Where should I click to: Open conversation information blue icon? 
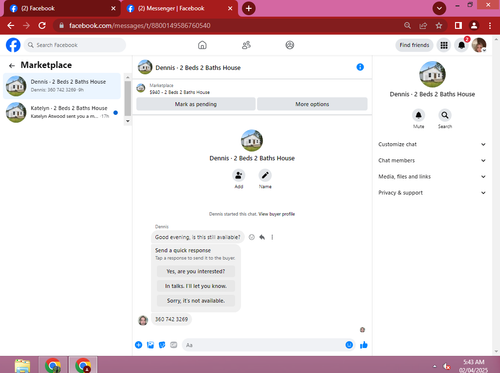coord(360,67)
